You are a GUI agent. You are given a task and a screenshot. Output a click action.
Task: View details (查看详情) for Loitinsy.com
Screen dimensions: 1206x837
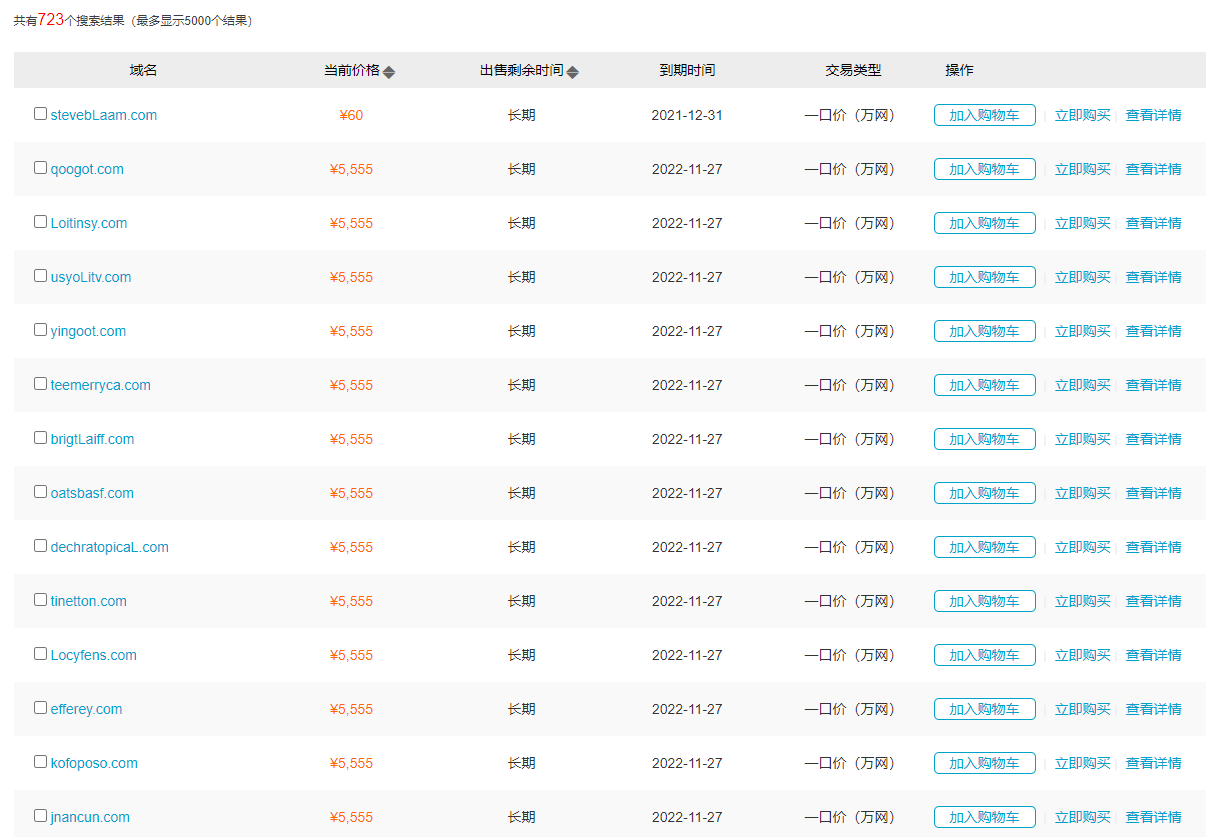pos(1154,223)
